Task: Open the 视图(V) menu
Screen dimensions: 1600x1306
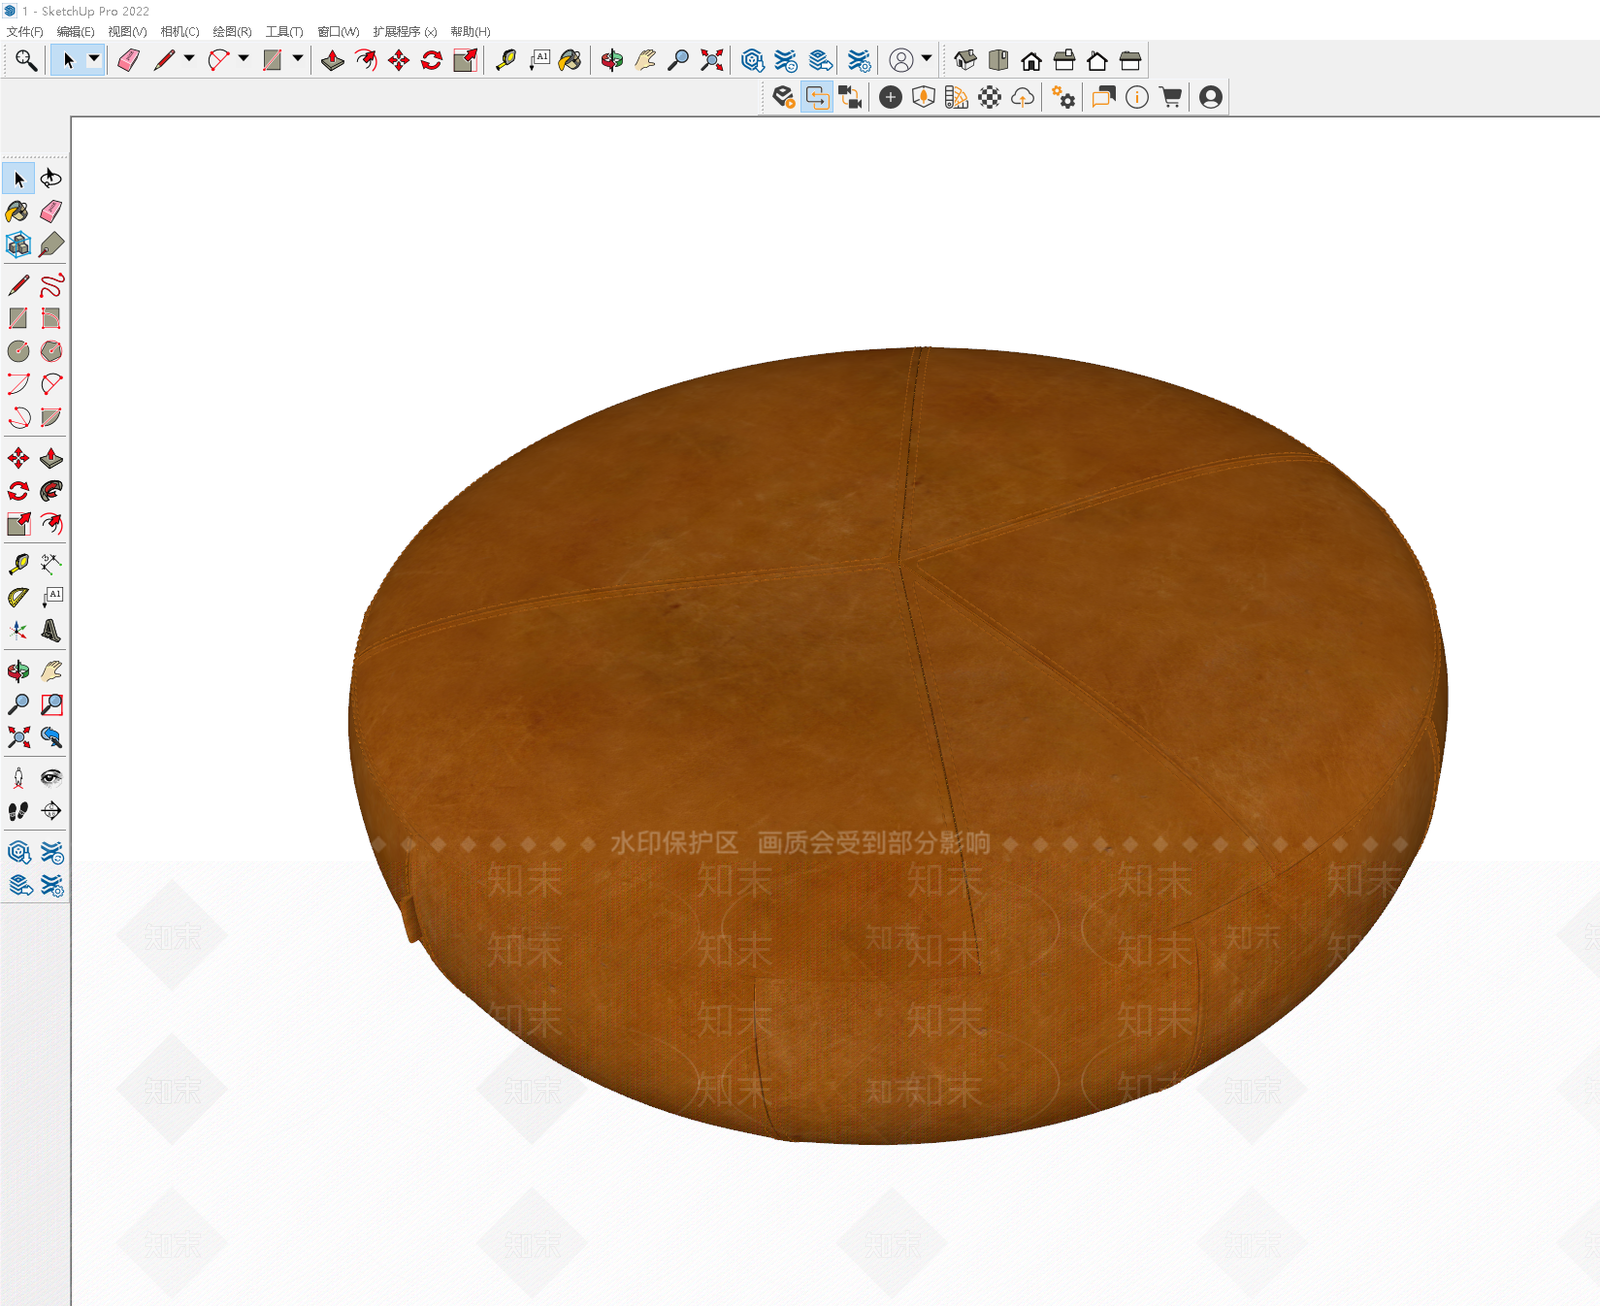Action: pyautogui.click(x=128, y=32)
